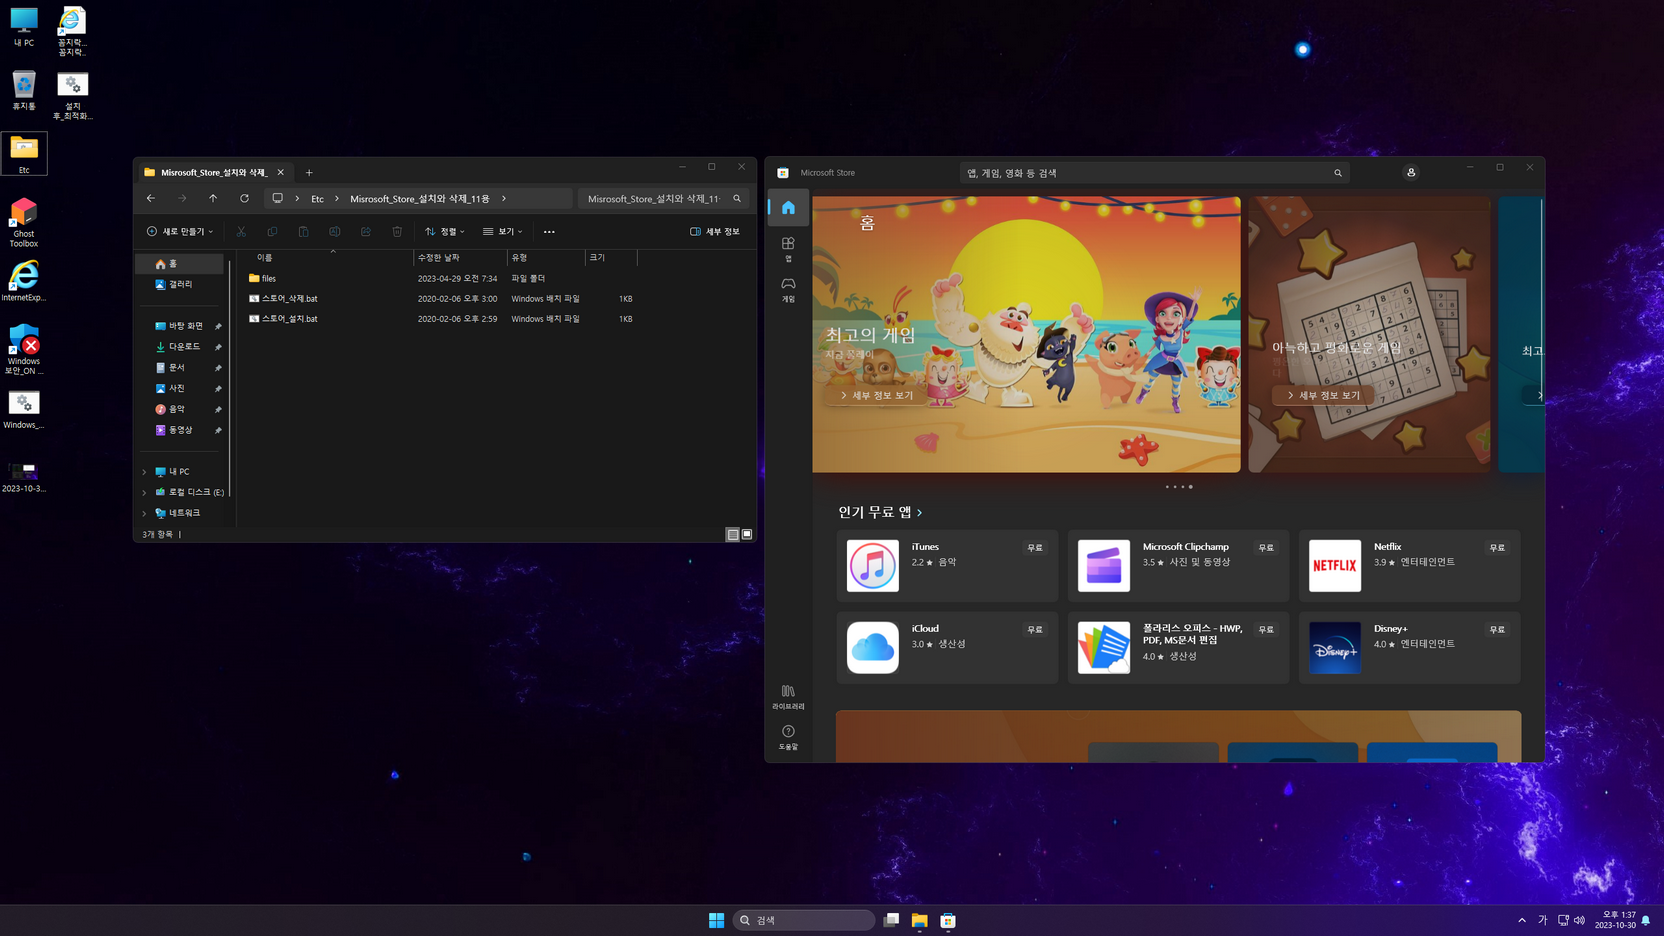Sort files by 이름 column header
1664x936 pixels.
coord(327,257)
